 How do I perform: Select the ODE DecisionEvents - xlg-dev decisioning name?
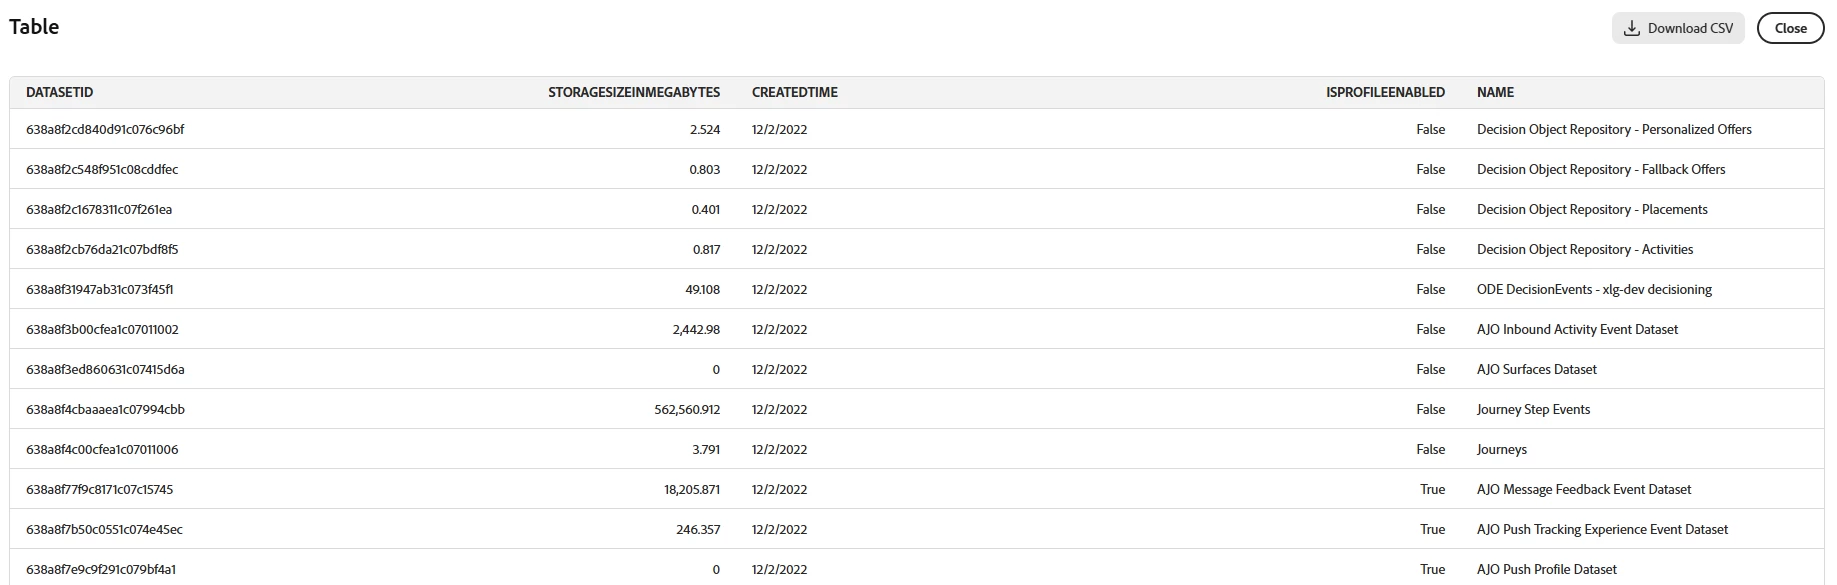point(1594,289)
